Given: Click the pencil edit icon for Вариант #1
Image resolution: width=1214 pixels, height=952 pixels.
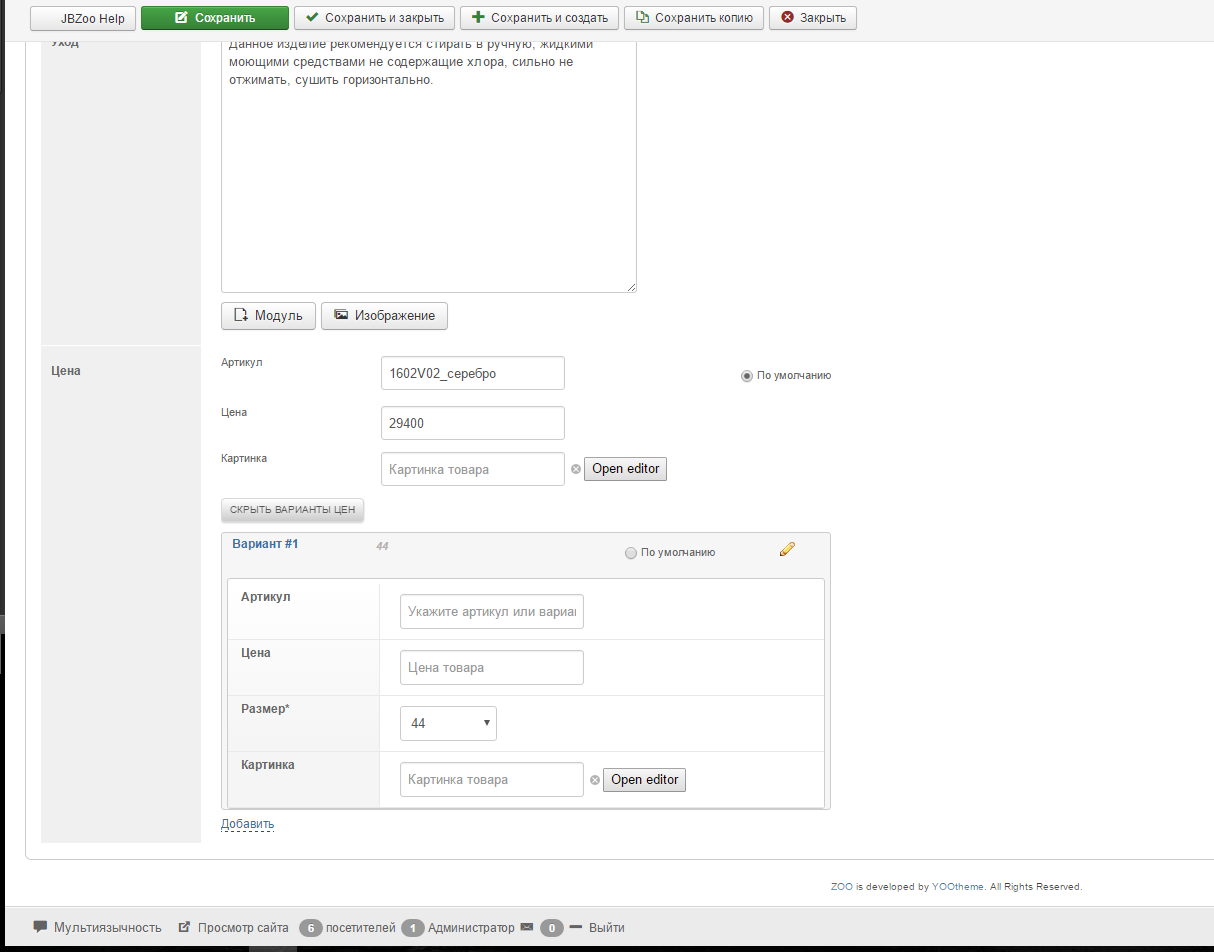Looking at the screenshot, I should click(x=787, y=548).
